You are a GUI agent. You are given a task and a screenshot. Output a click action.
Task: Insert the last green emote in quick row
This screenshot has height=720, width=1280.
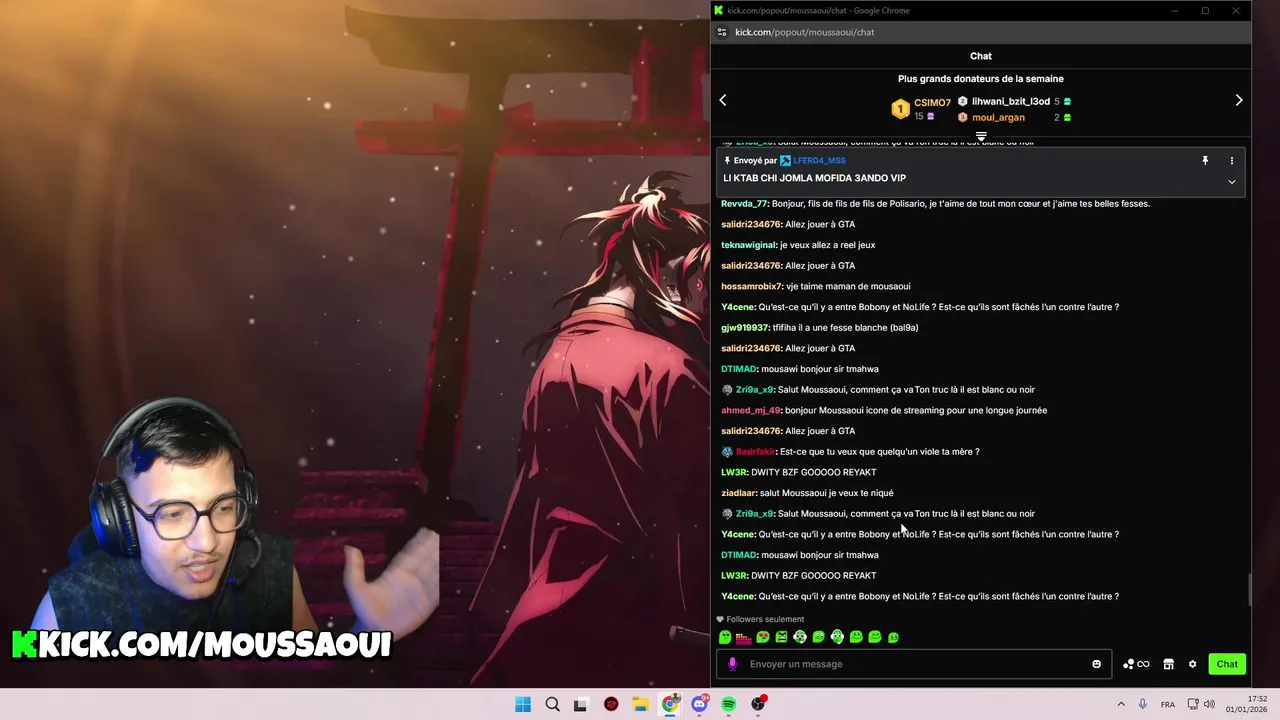click(893, 637)
